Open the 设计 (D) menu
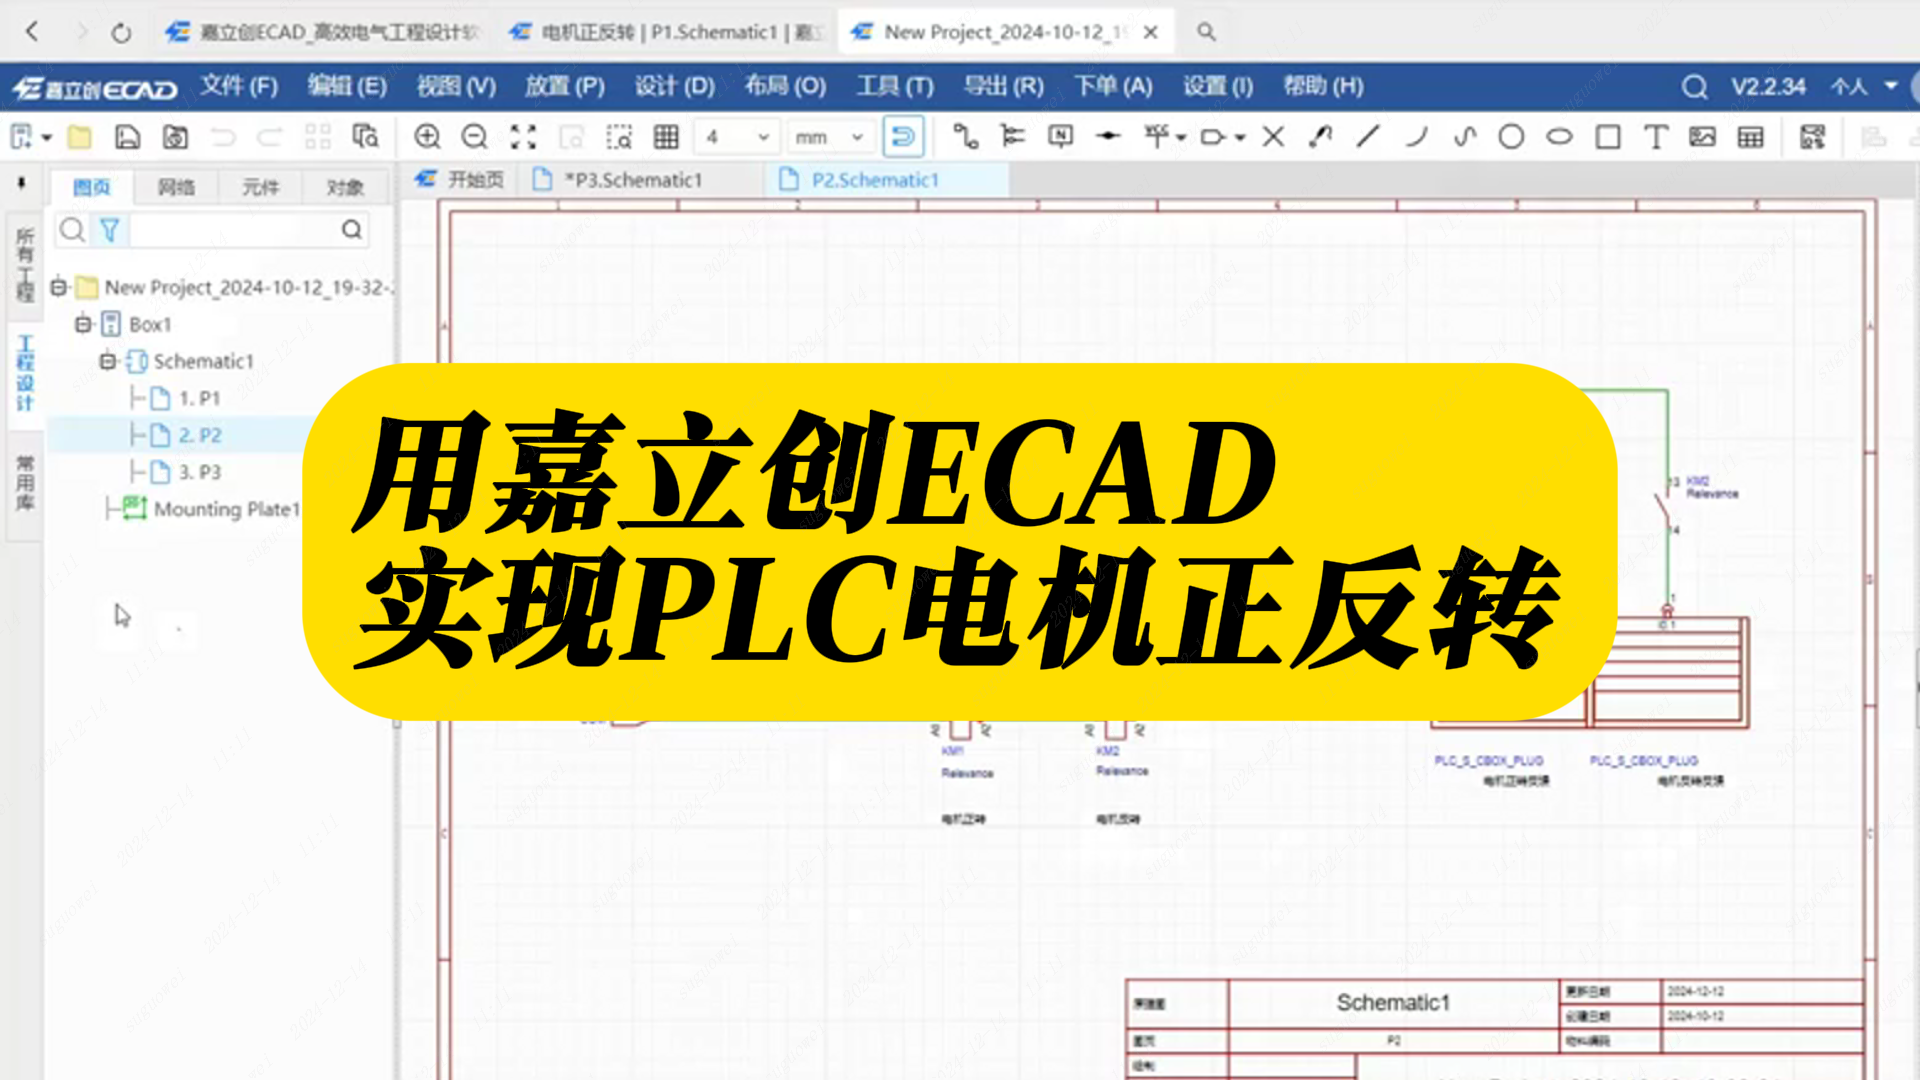The height and width of the screenshot is (1080, 1920). coord(675,87)
